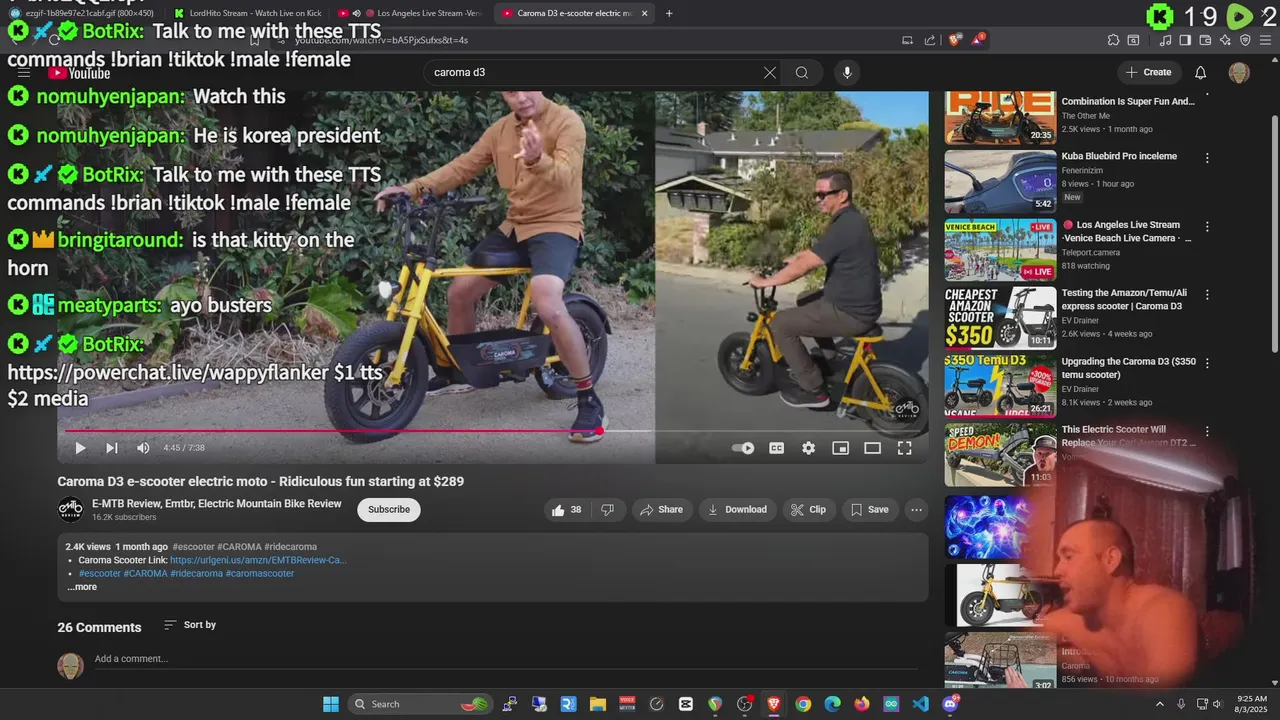Open the YouTube account avatar menu
This screenshot has height=720, width=1280.
pyautogui.click(x=1239, y=72)
